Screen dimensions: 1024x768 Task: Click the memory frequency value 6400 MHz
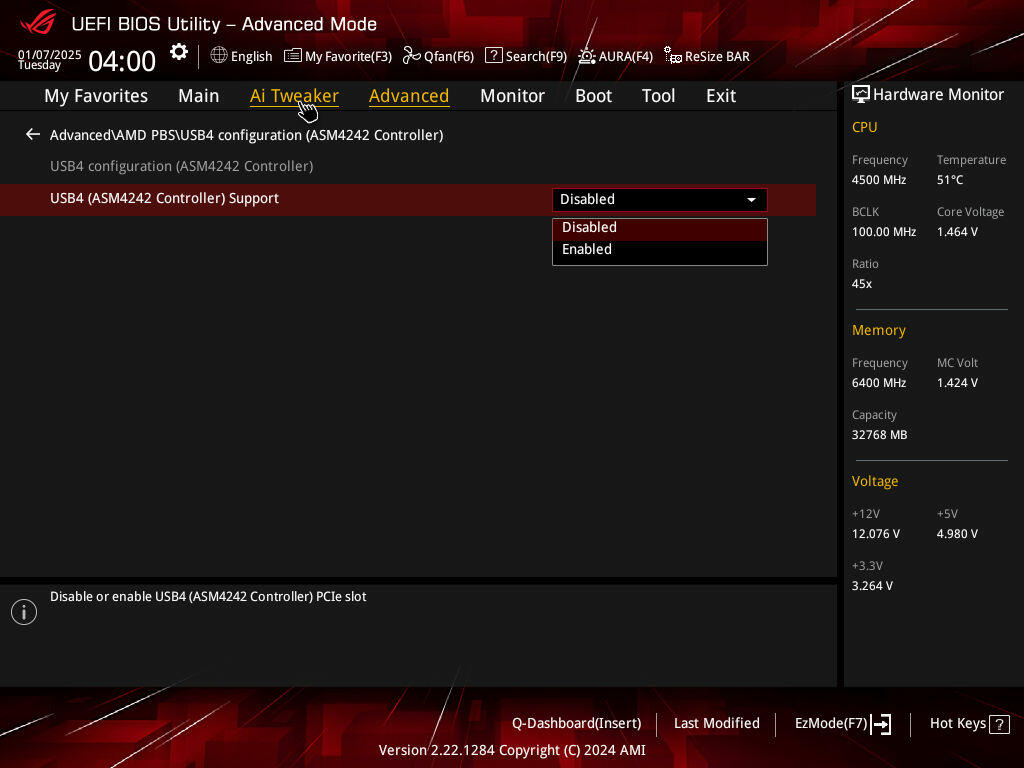[x=879, y=383]
